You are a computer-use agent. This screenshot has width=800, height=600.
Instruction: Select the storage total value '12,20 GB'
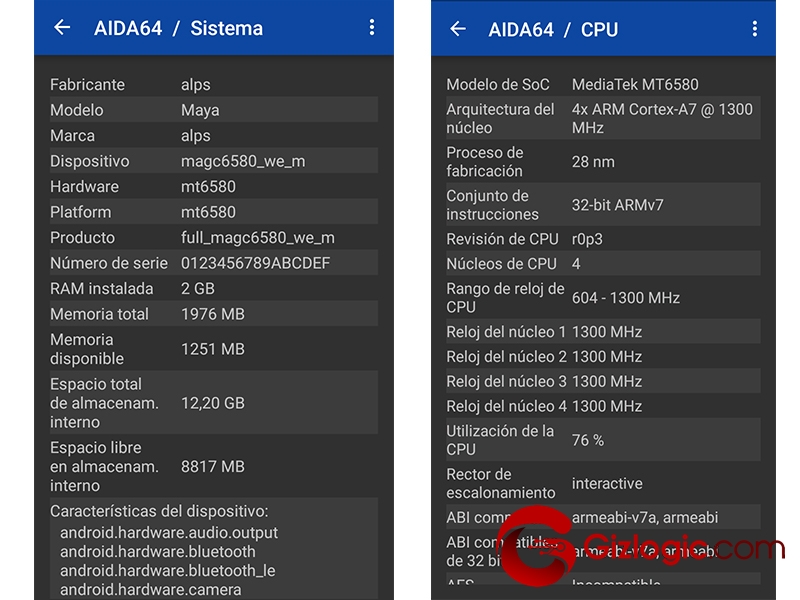(x=213, y=403)
